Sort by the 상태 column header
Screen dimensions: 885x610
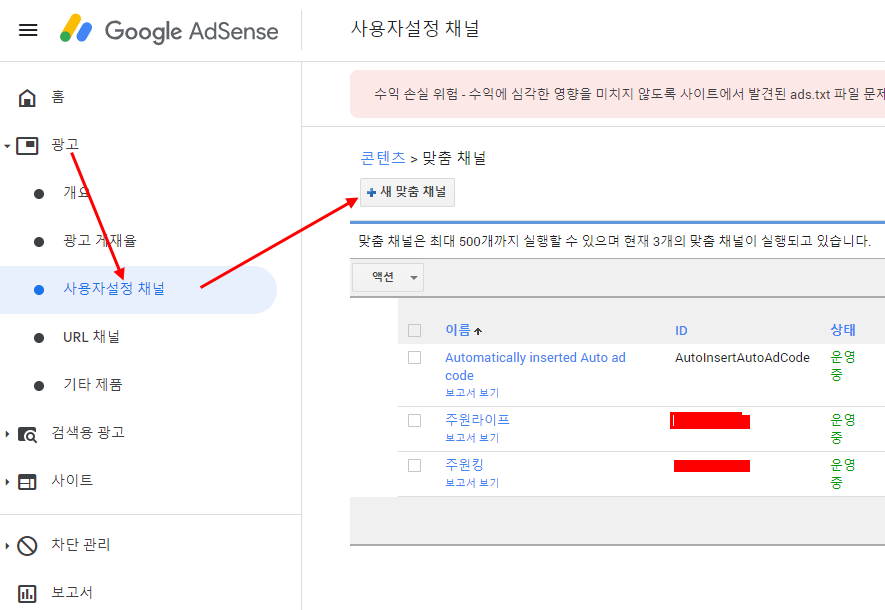click(x=843, y=330)
